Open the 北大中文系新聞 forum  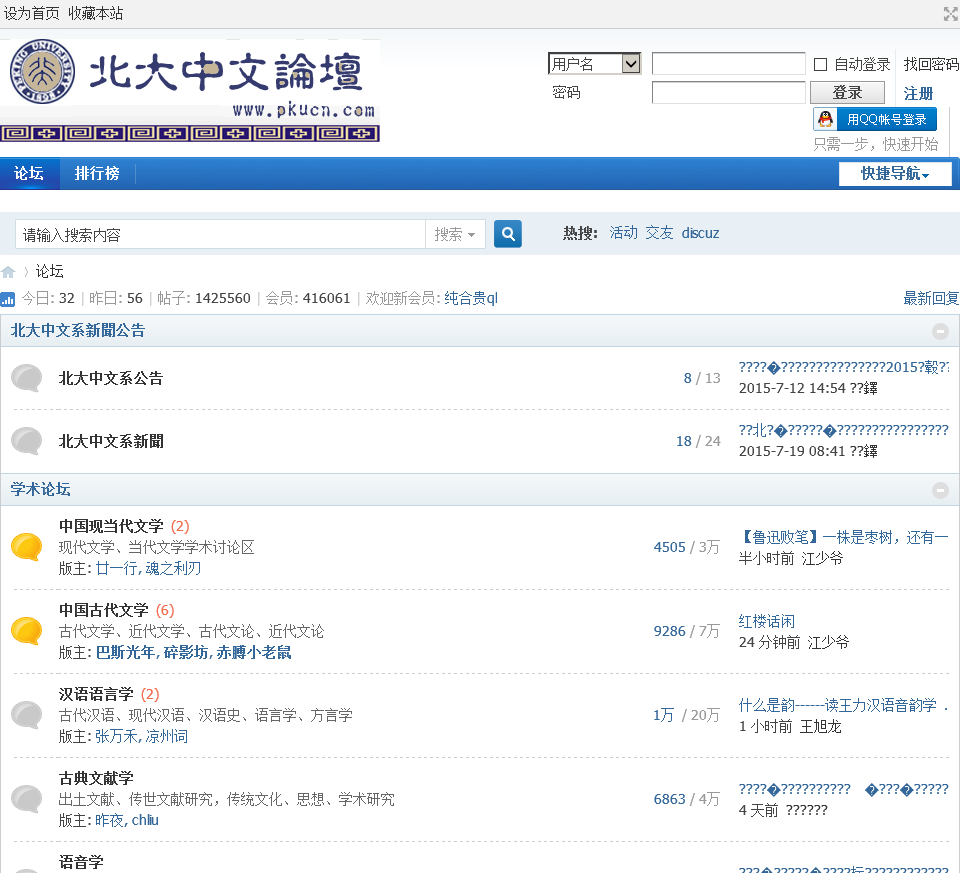(x=111, y=441)
